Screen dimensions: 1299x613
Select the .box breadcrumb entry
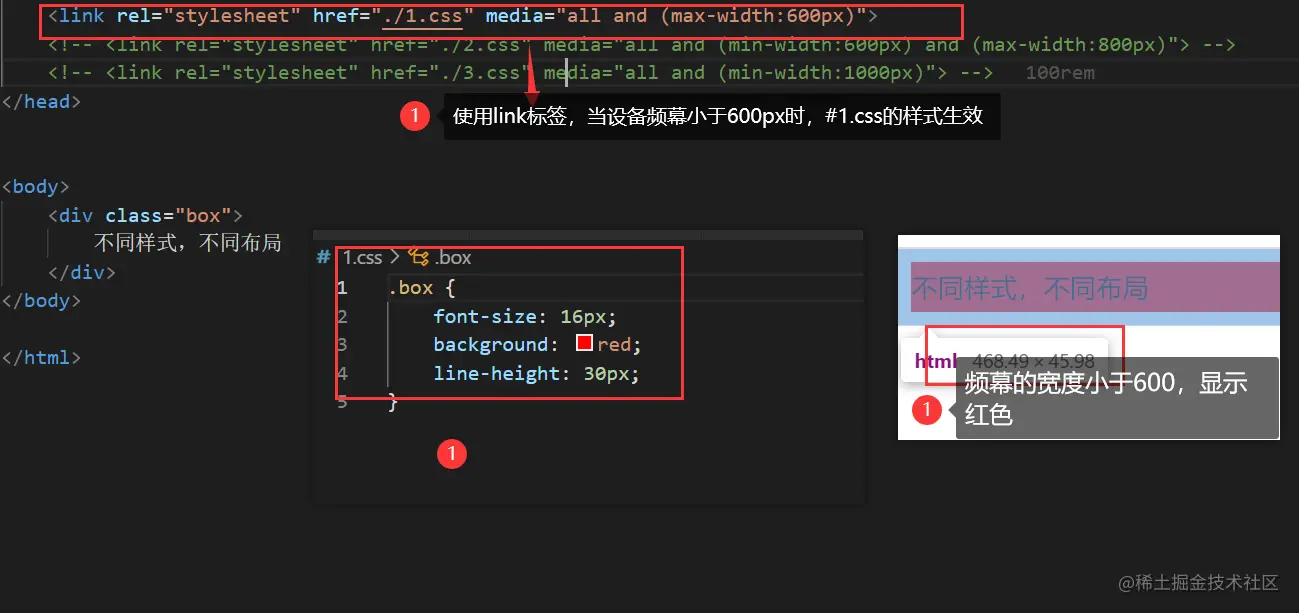[453, 258]
